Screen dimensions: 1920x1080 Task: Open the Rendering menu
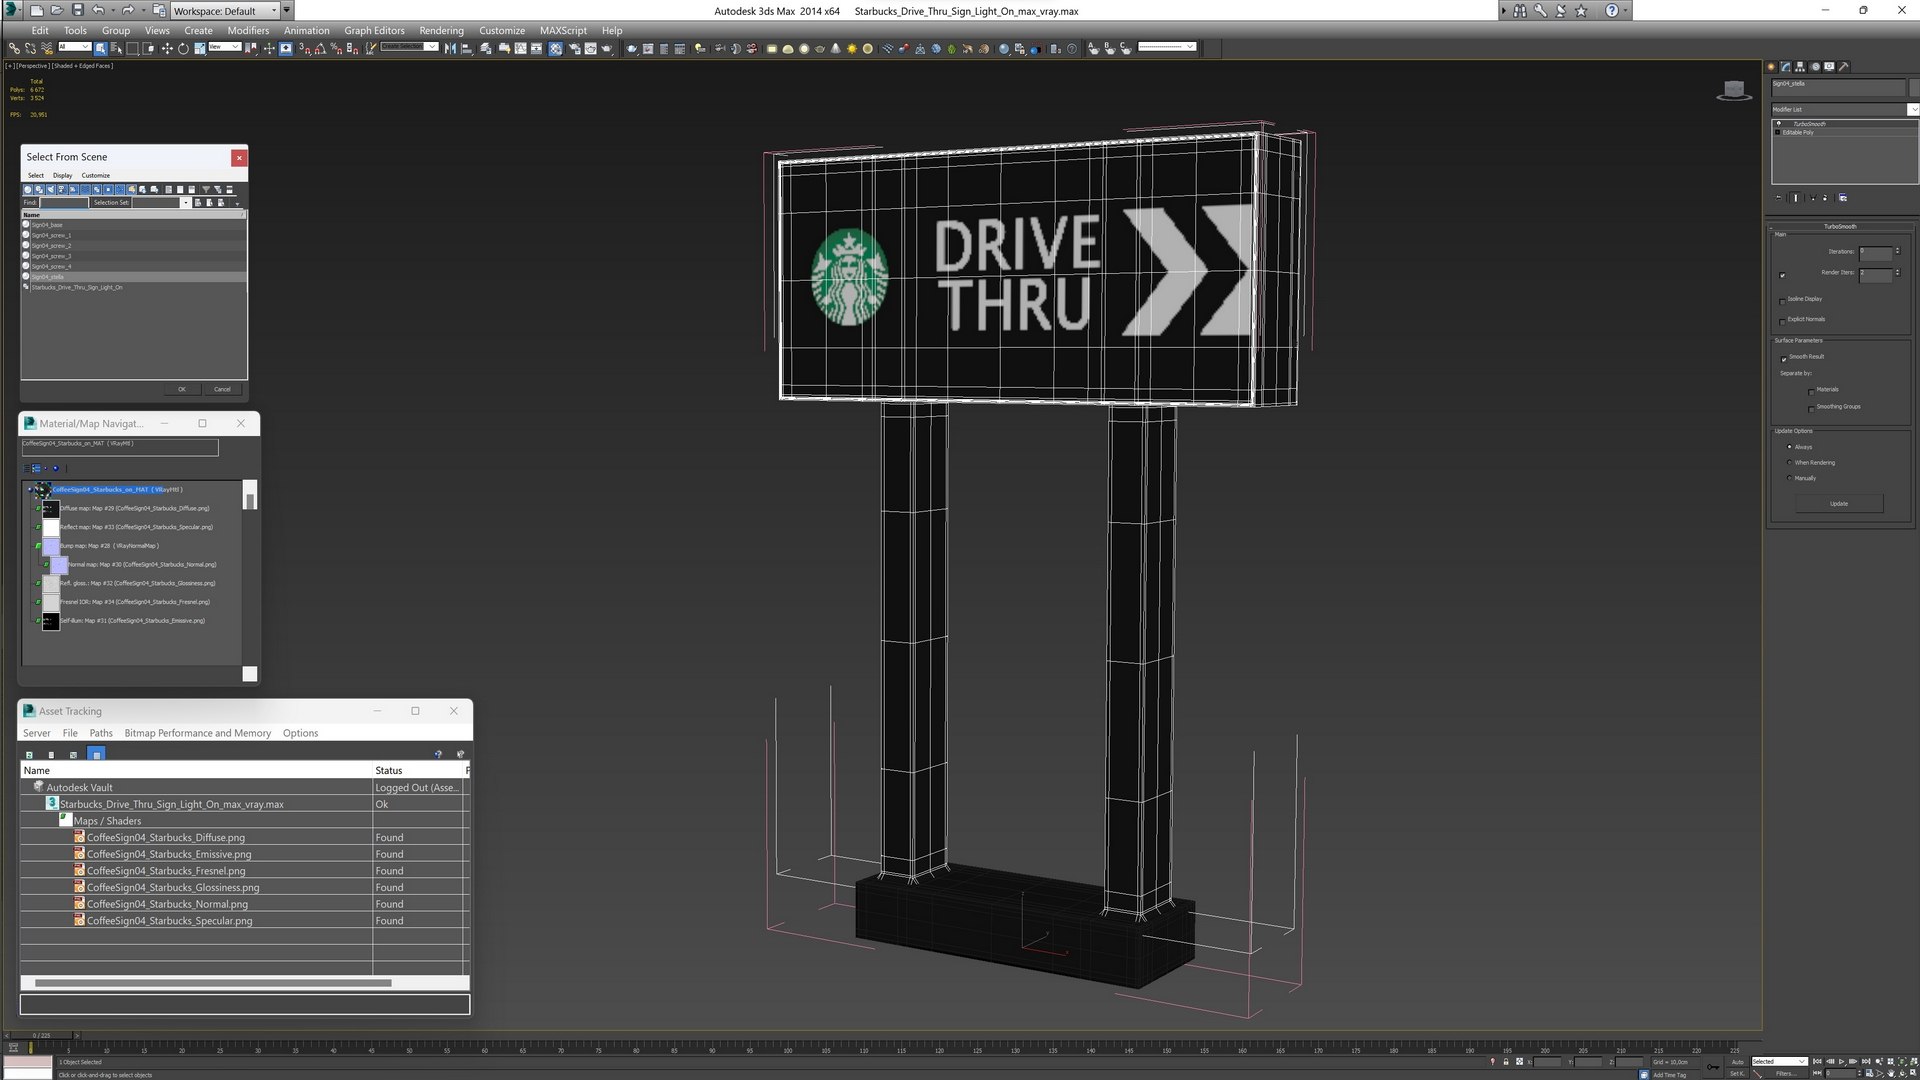pos(441,30)
